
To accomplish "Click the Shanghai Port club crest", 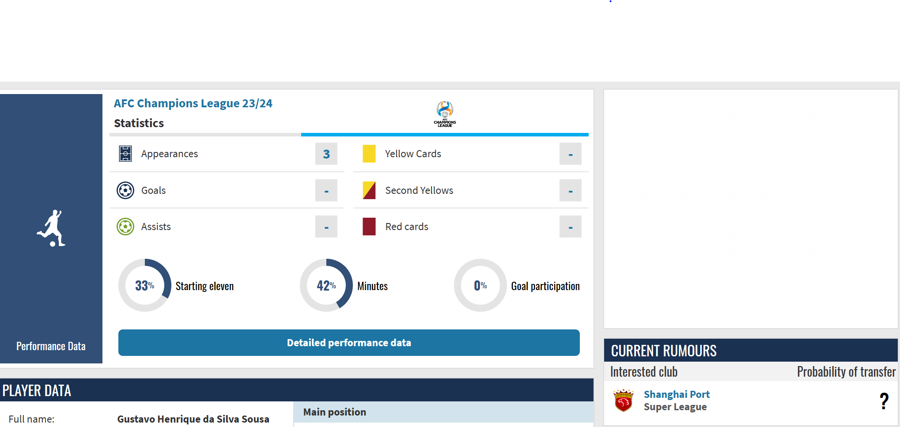I will click(x=623, y=401).
